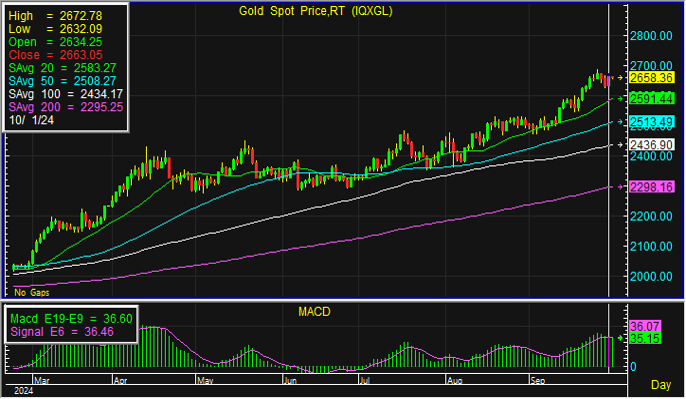686x399 pixels.
Task: Click the Day interval label
Action: point(661,385)
